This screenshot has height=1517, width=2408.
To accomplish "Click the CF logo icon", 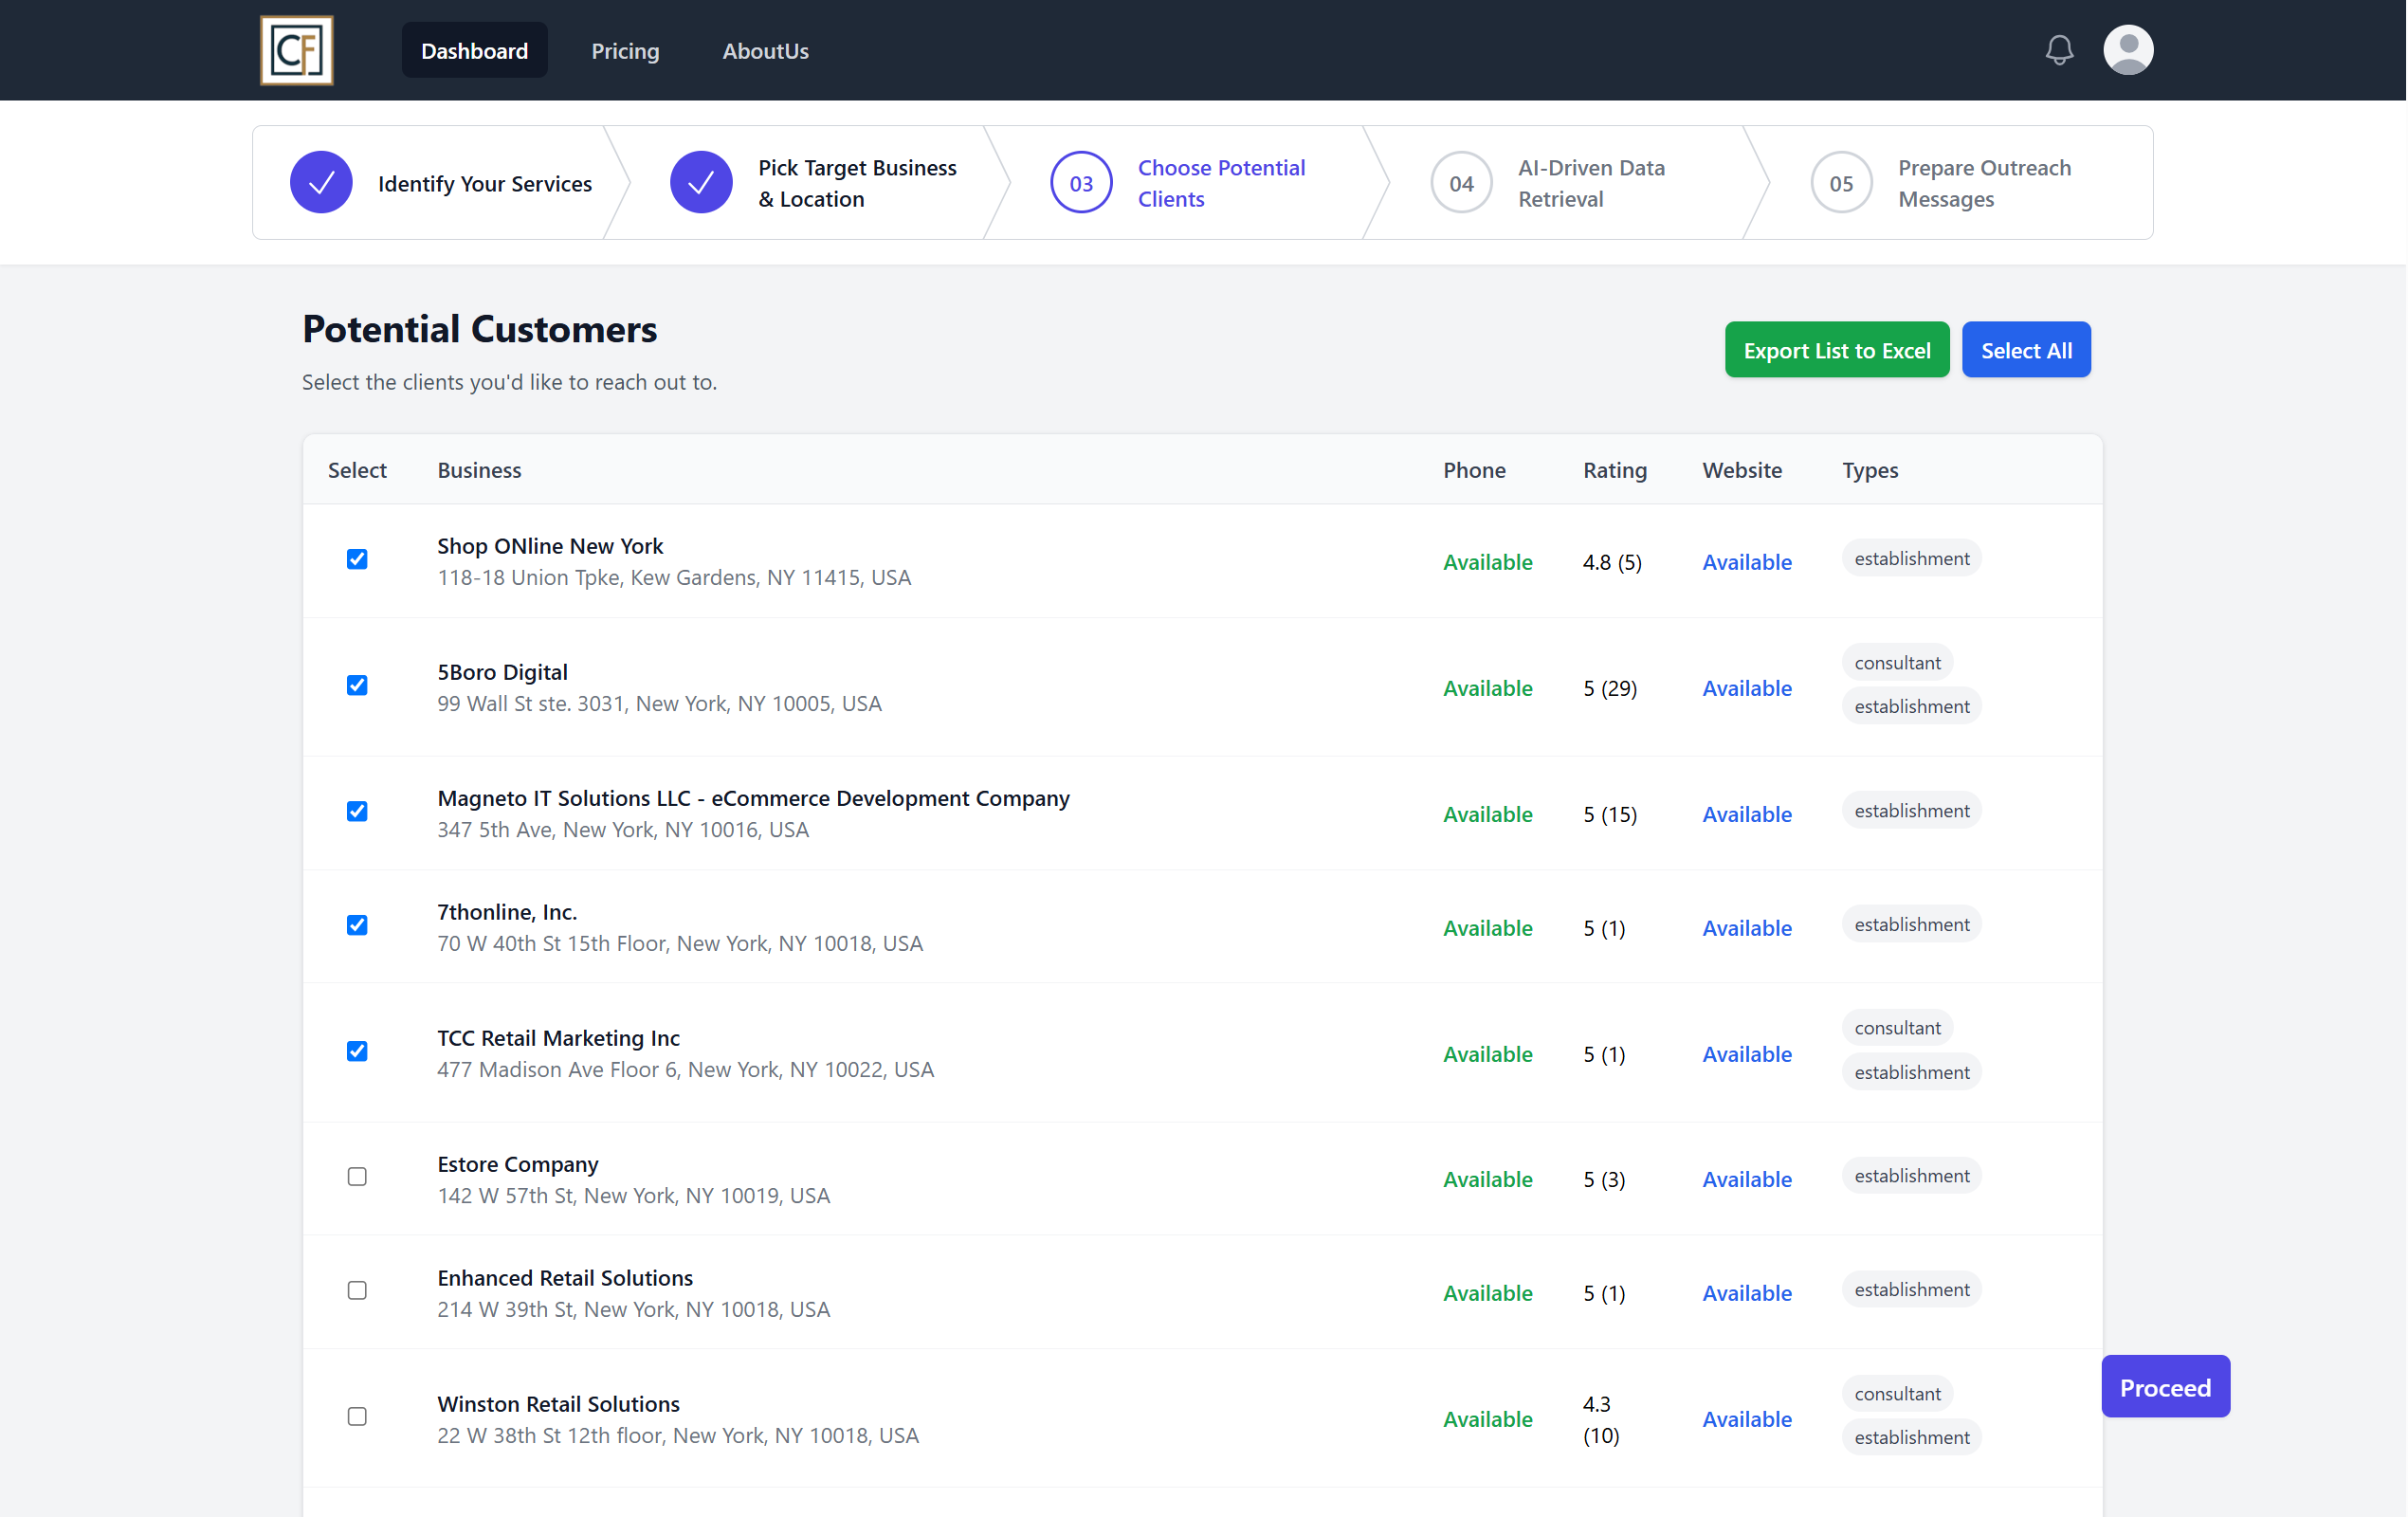I will point(296,50).
